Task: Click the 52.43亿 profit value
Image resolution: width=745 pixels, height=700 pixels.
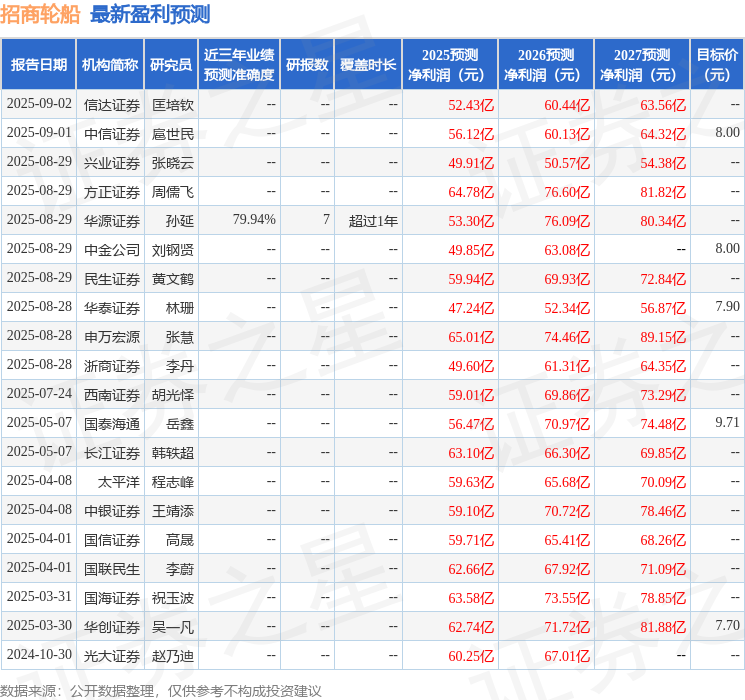Action: [x=471, y=105]
